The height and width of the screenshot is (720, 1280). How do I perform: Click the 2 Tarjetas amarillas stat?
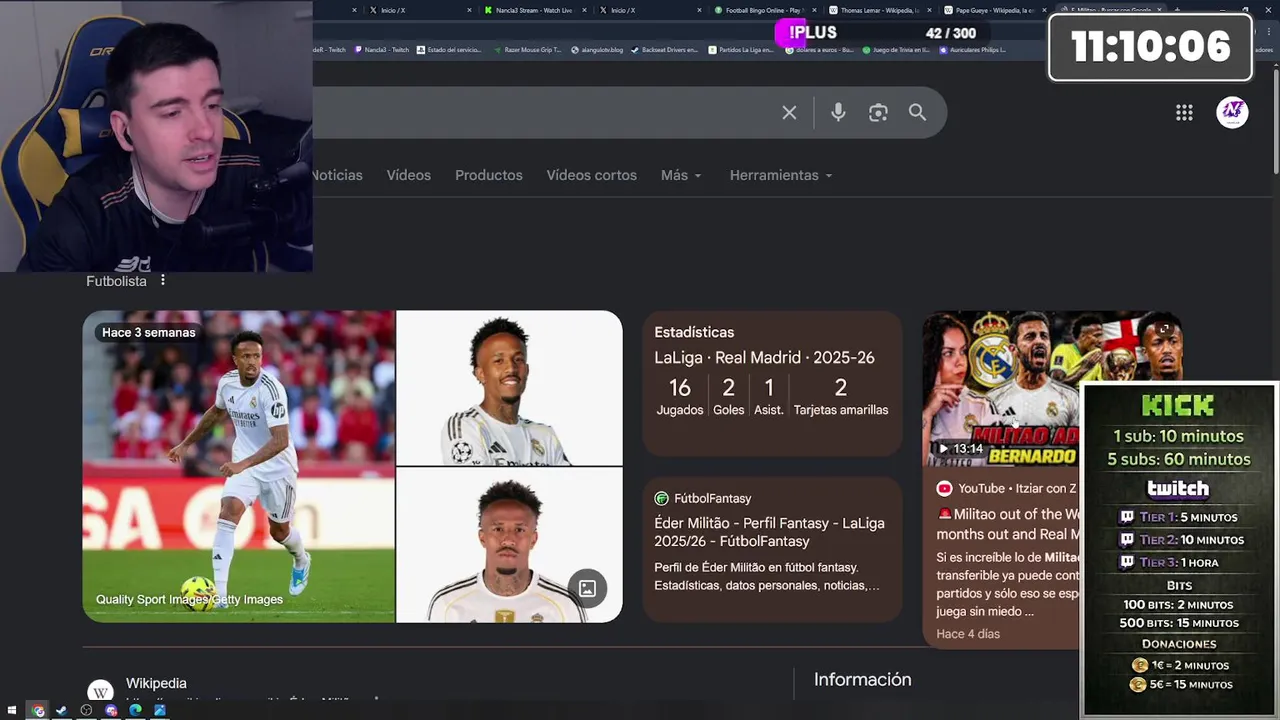coord(841,396)
